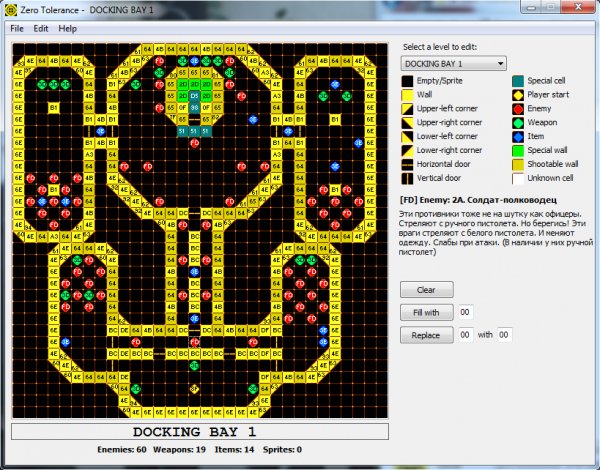
Task: Select the Lower-right corner tile icon
Action: click(x=407, y=150)
